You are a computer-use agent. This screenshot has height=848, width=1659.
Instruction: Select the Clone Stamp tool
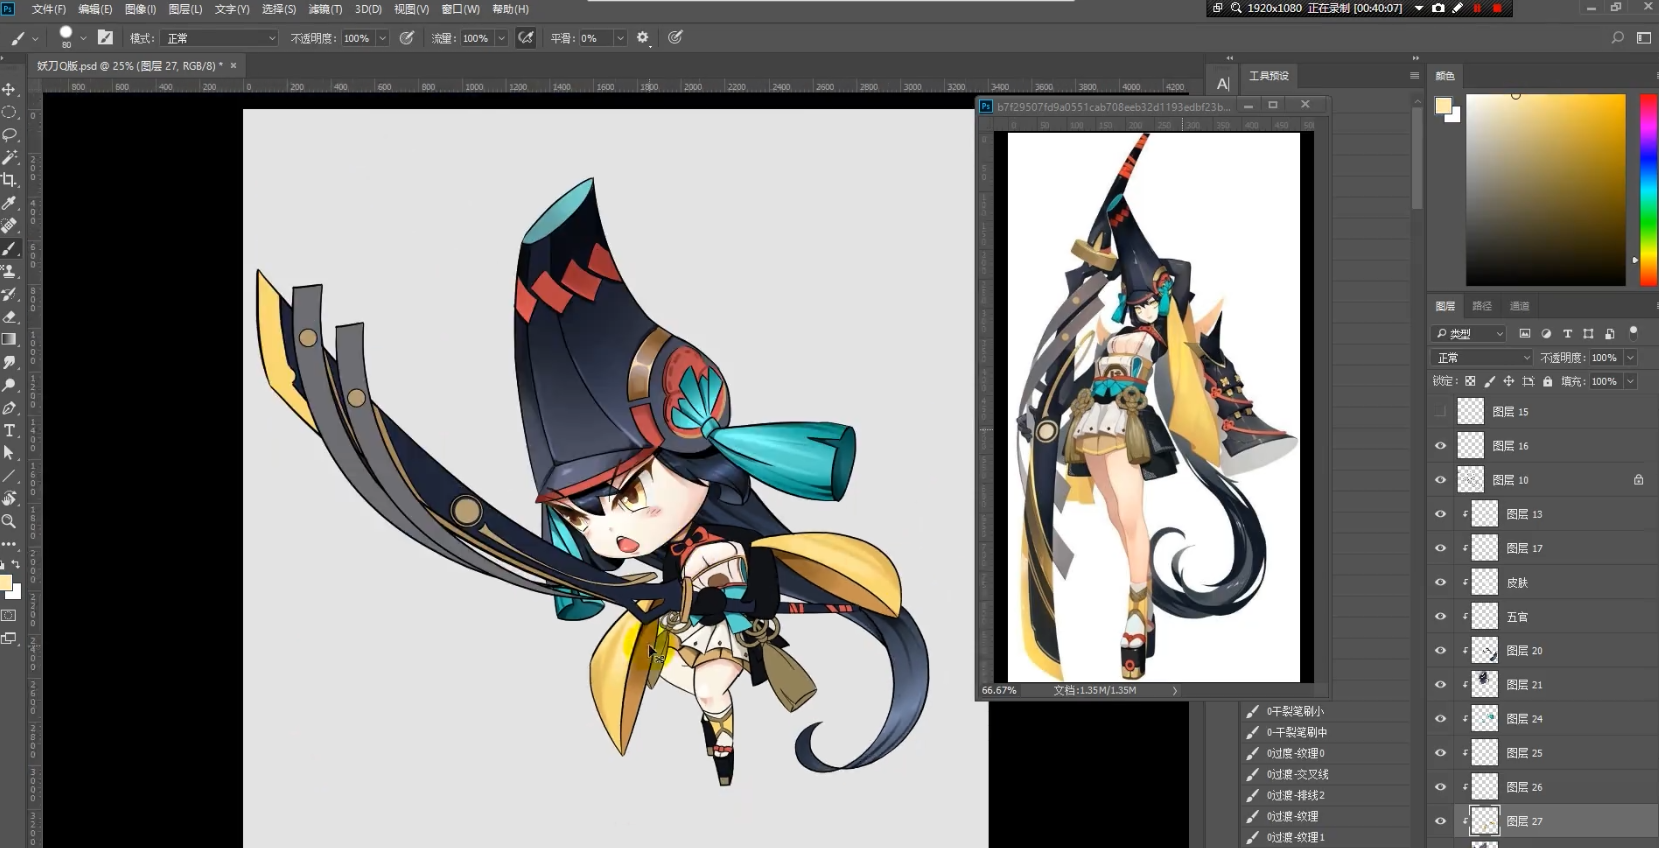pos(9,271)
